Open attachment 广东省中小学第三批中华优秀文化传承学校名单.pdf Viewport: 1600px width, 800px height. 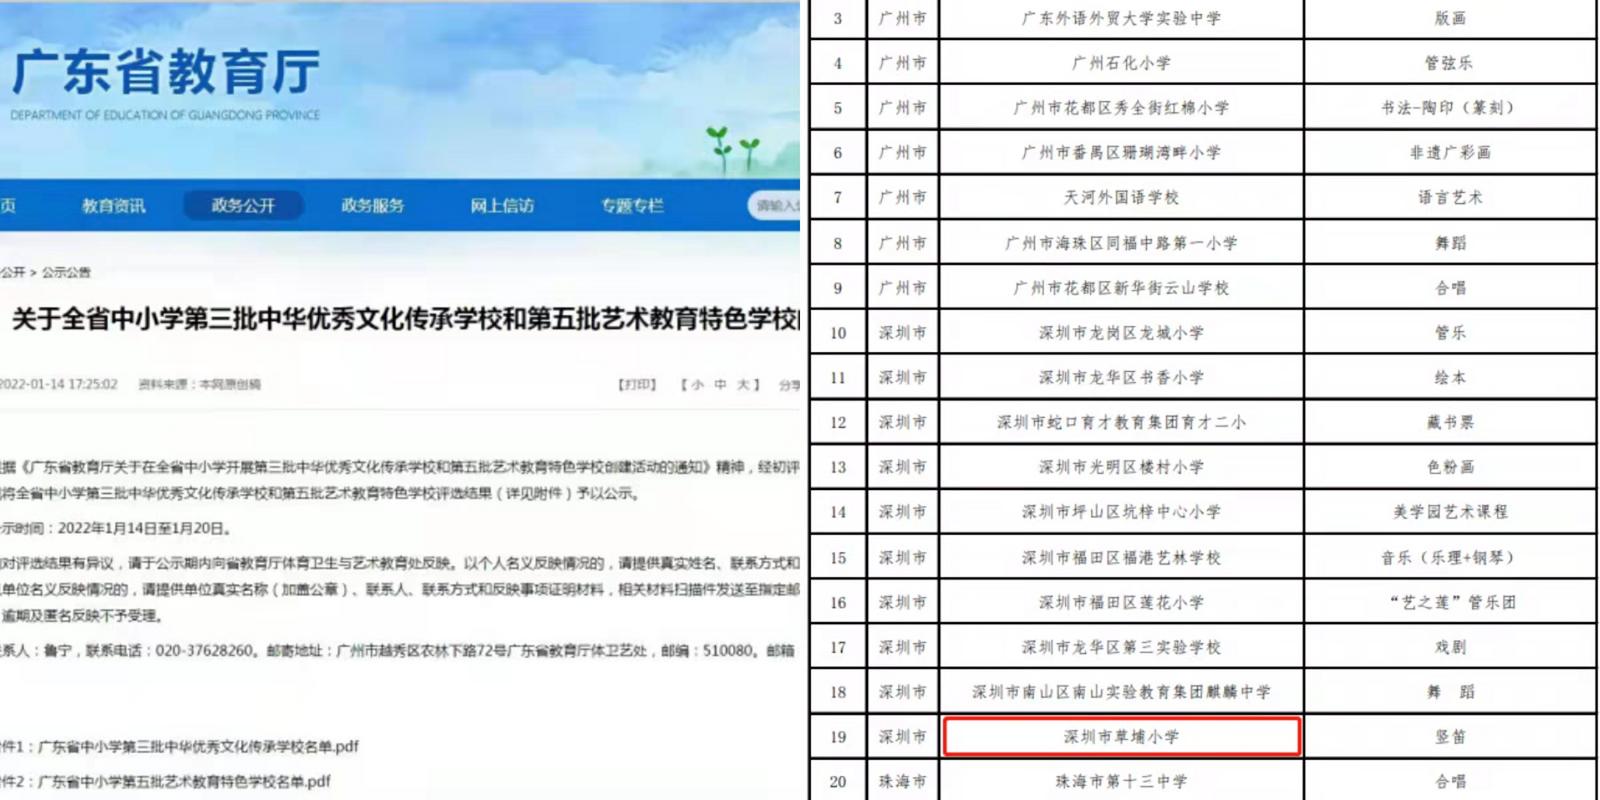[x=198, y=747]
